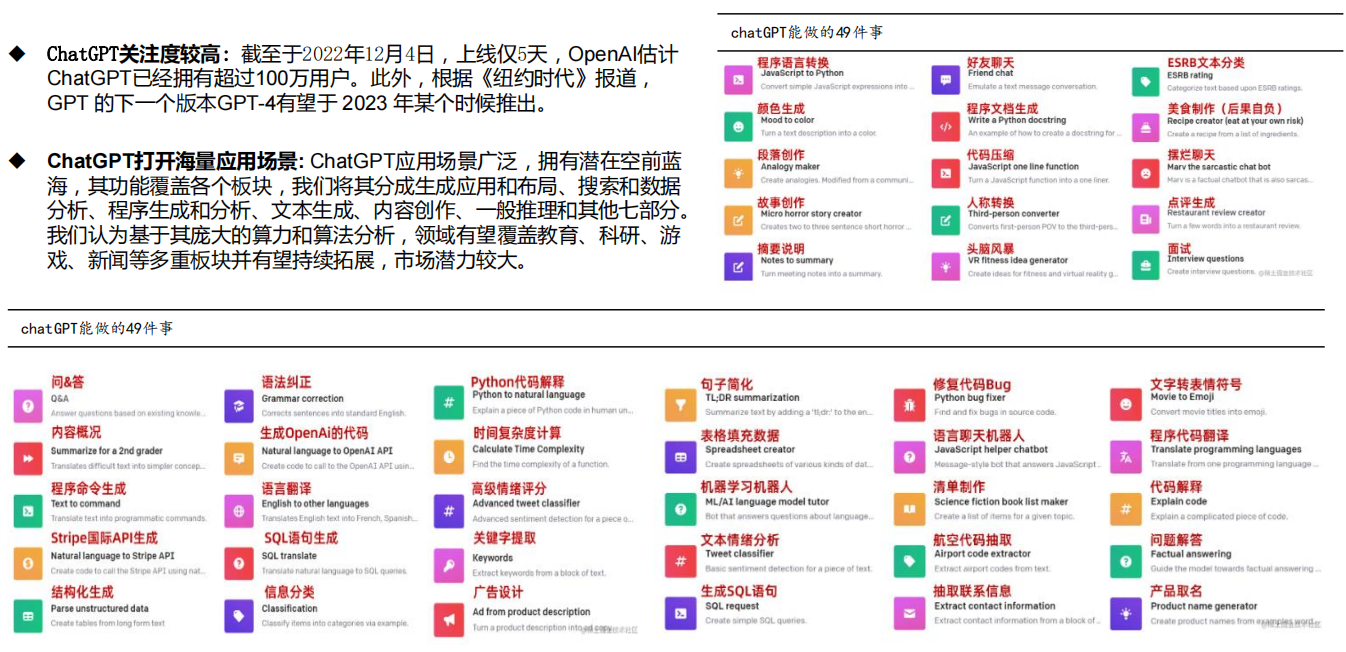Click the 'Natural language to OpenAI API' title
The height and width of the screenshot is (652, 1346).
(x=327, y=451)
